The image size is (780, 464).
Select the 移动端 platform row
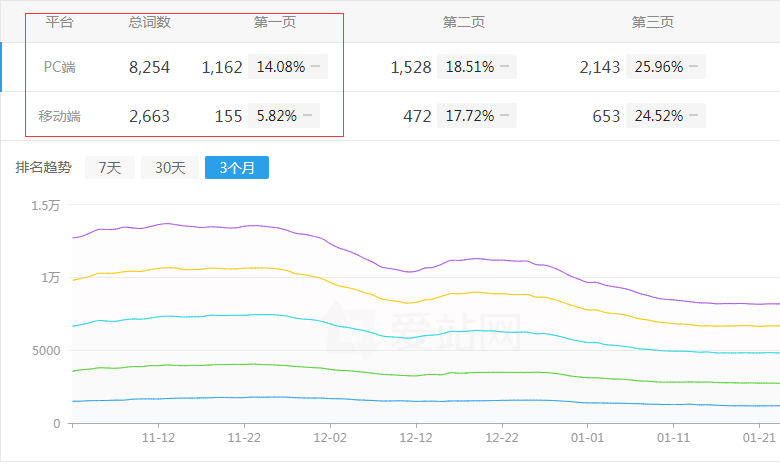pyautogui.click(x=59, y=116)
